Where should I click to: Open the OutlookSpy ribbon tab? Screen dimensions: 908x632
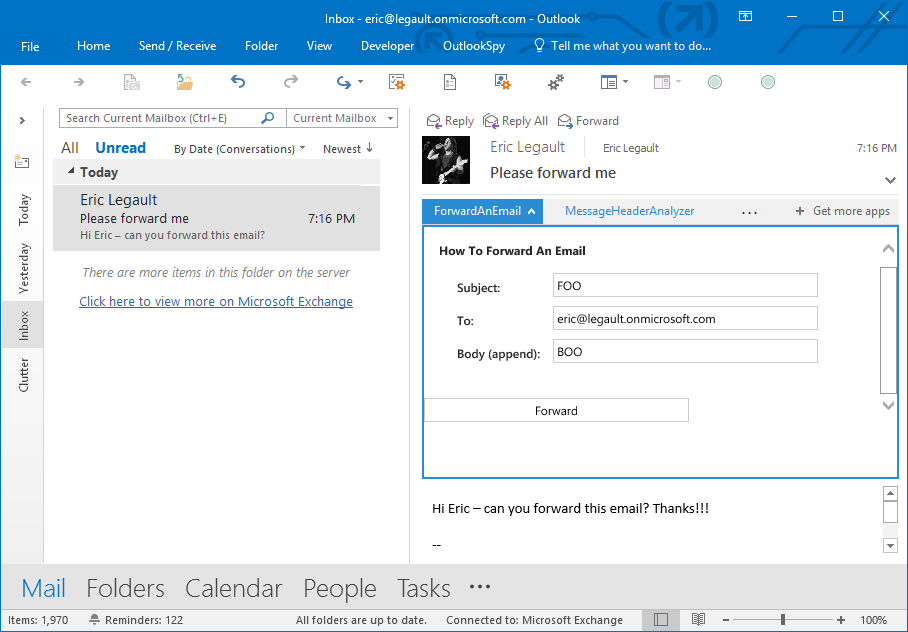pos(474,46)
